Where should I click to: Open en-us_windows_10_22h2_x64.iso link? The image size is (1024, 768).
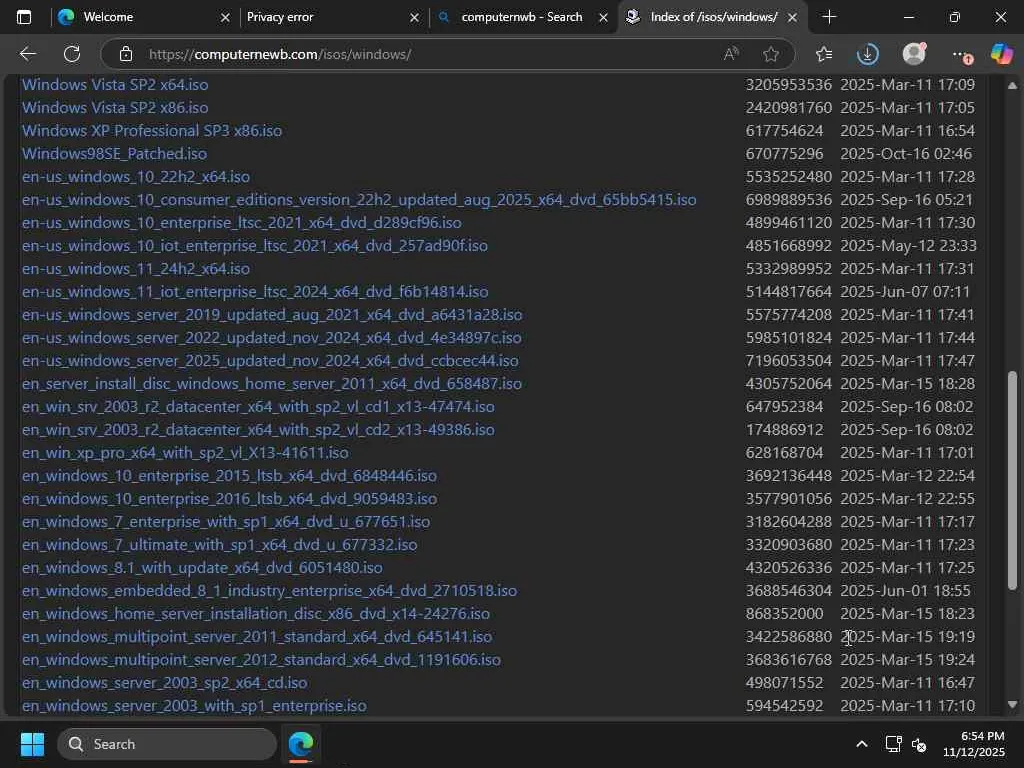[x=136, y=177]
